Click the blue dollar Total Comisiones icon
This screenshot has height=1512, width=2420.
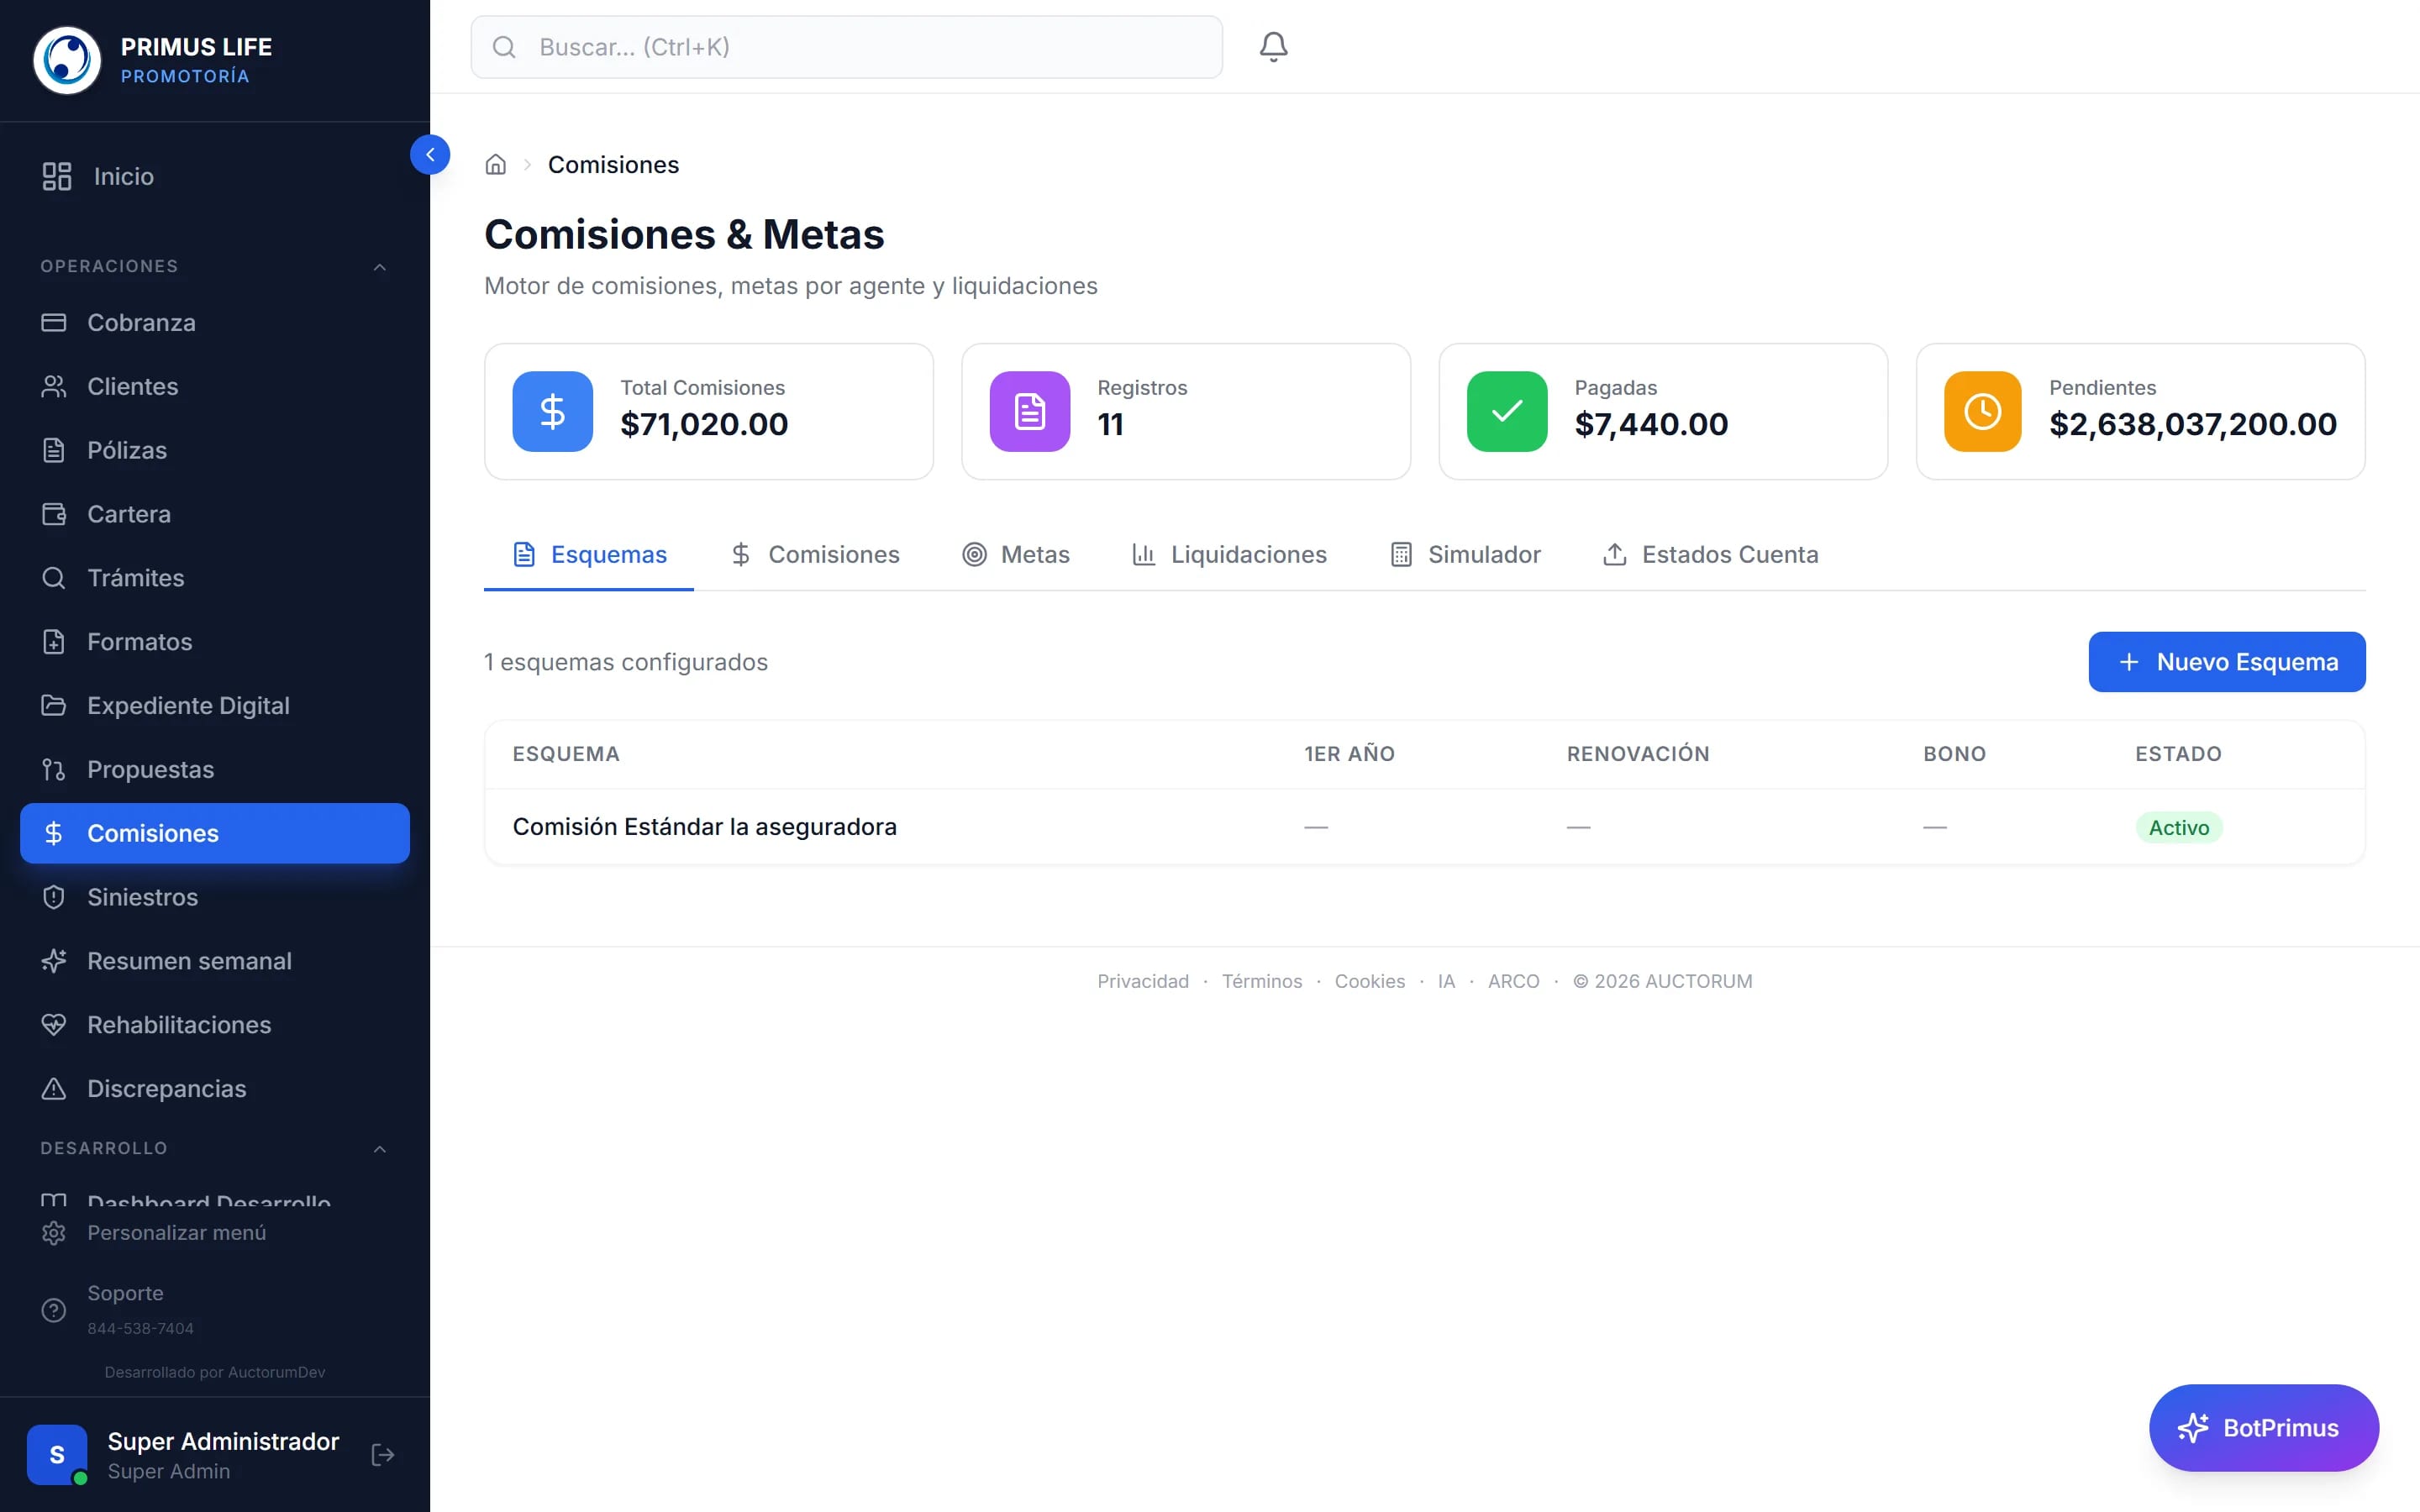[552, 411]
